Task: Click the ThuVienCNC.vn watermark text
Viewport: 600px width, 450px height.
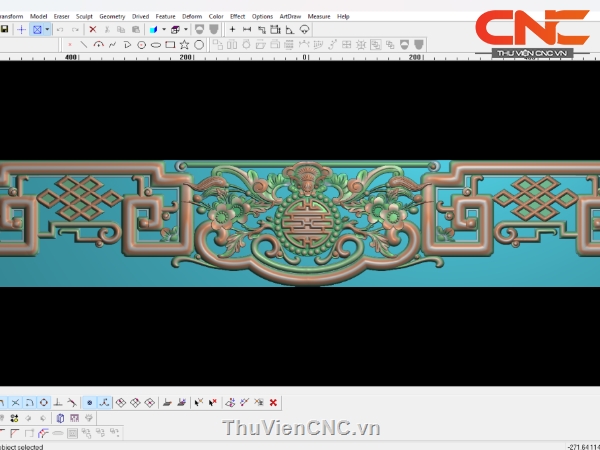Action: point(301,429)
